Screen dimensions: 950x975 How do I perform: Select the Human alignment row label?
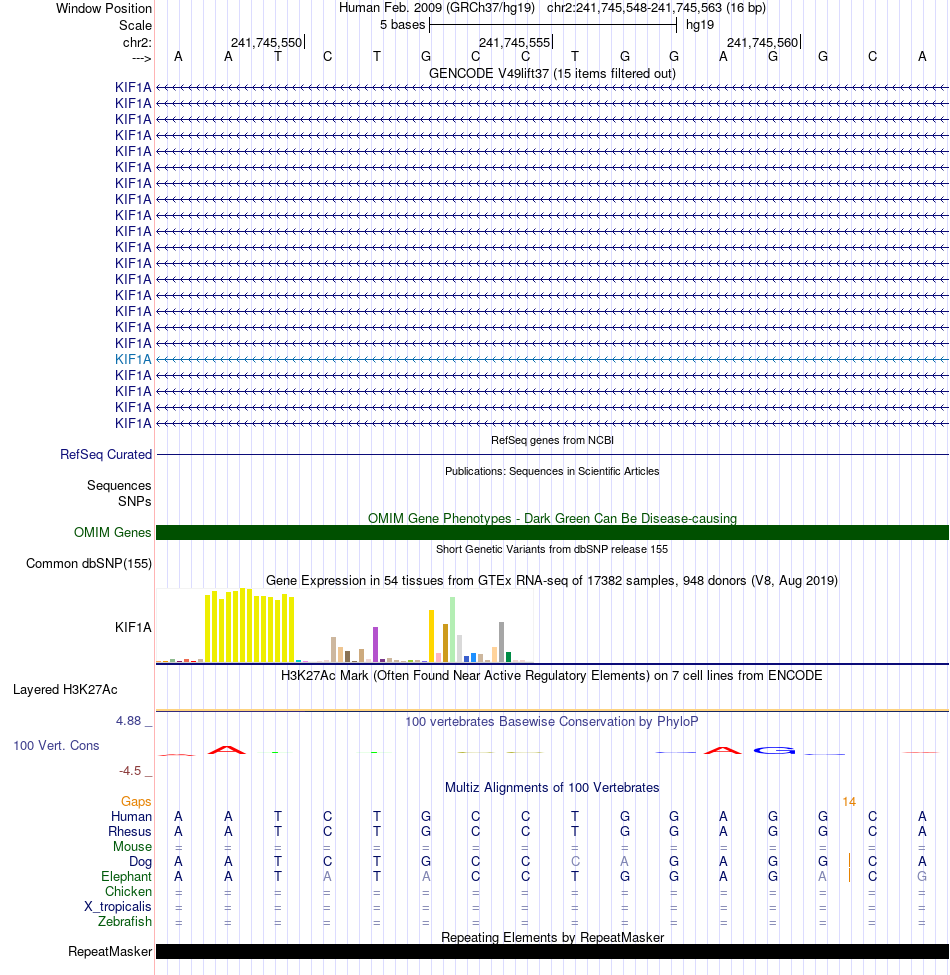[x=131, y=816]
